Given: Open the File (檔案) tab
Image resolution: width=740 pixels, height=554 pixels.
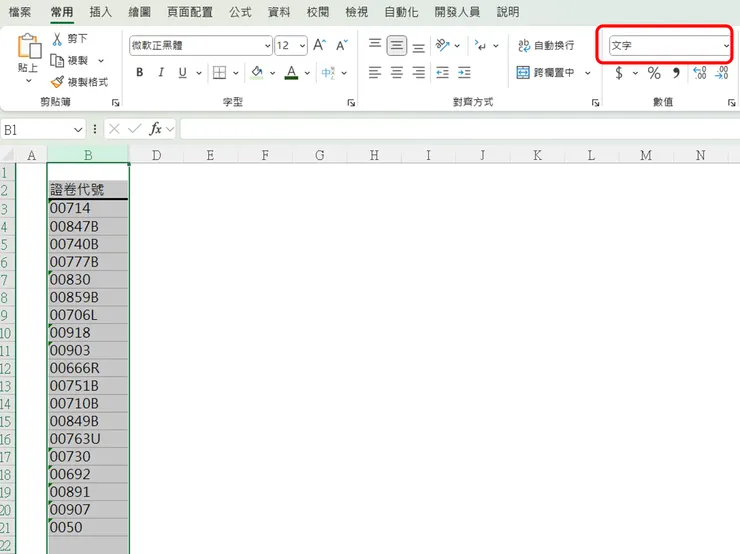Looking at the screenshot, I should [20, 12].
